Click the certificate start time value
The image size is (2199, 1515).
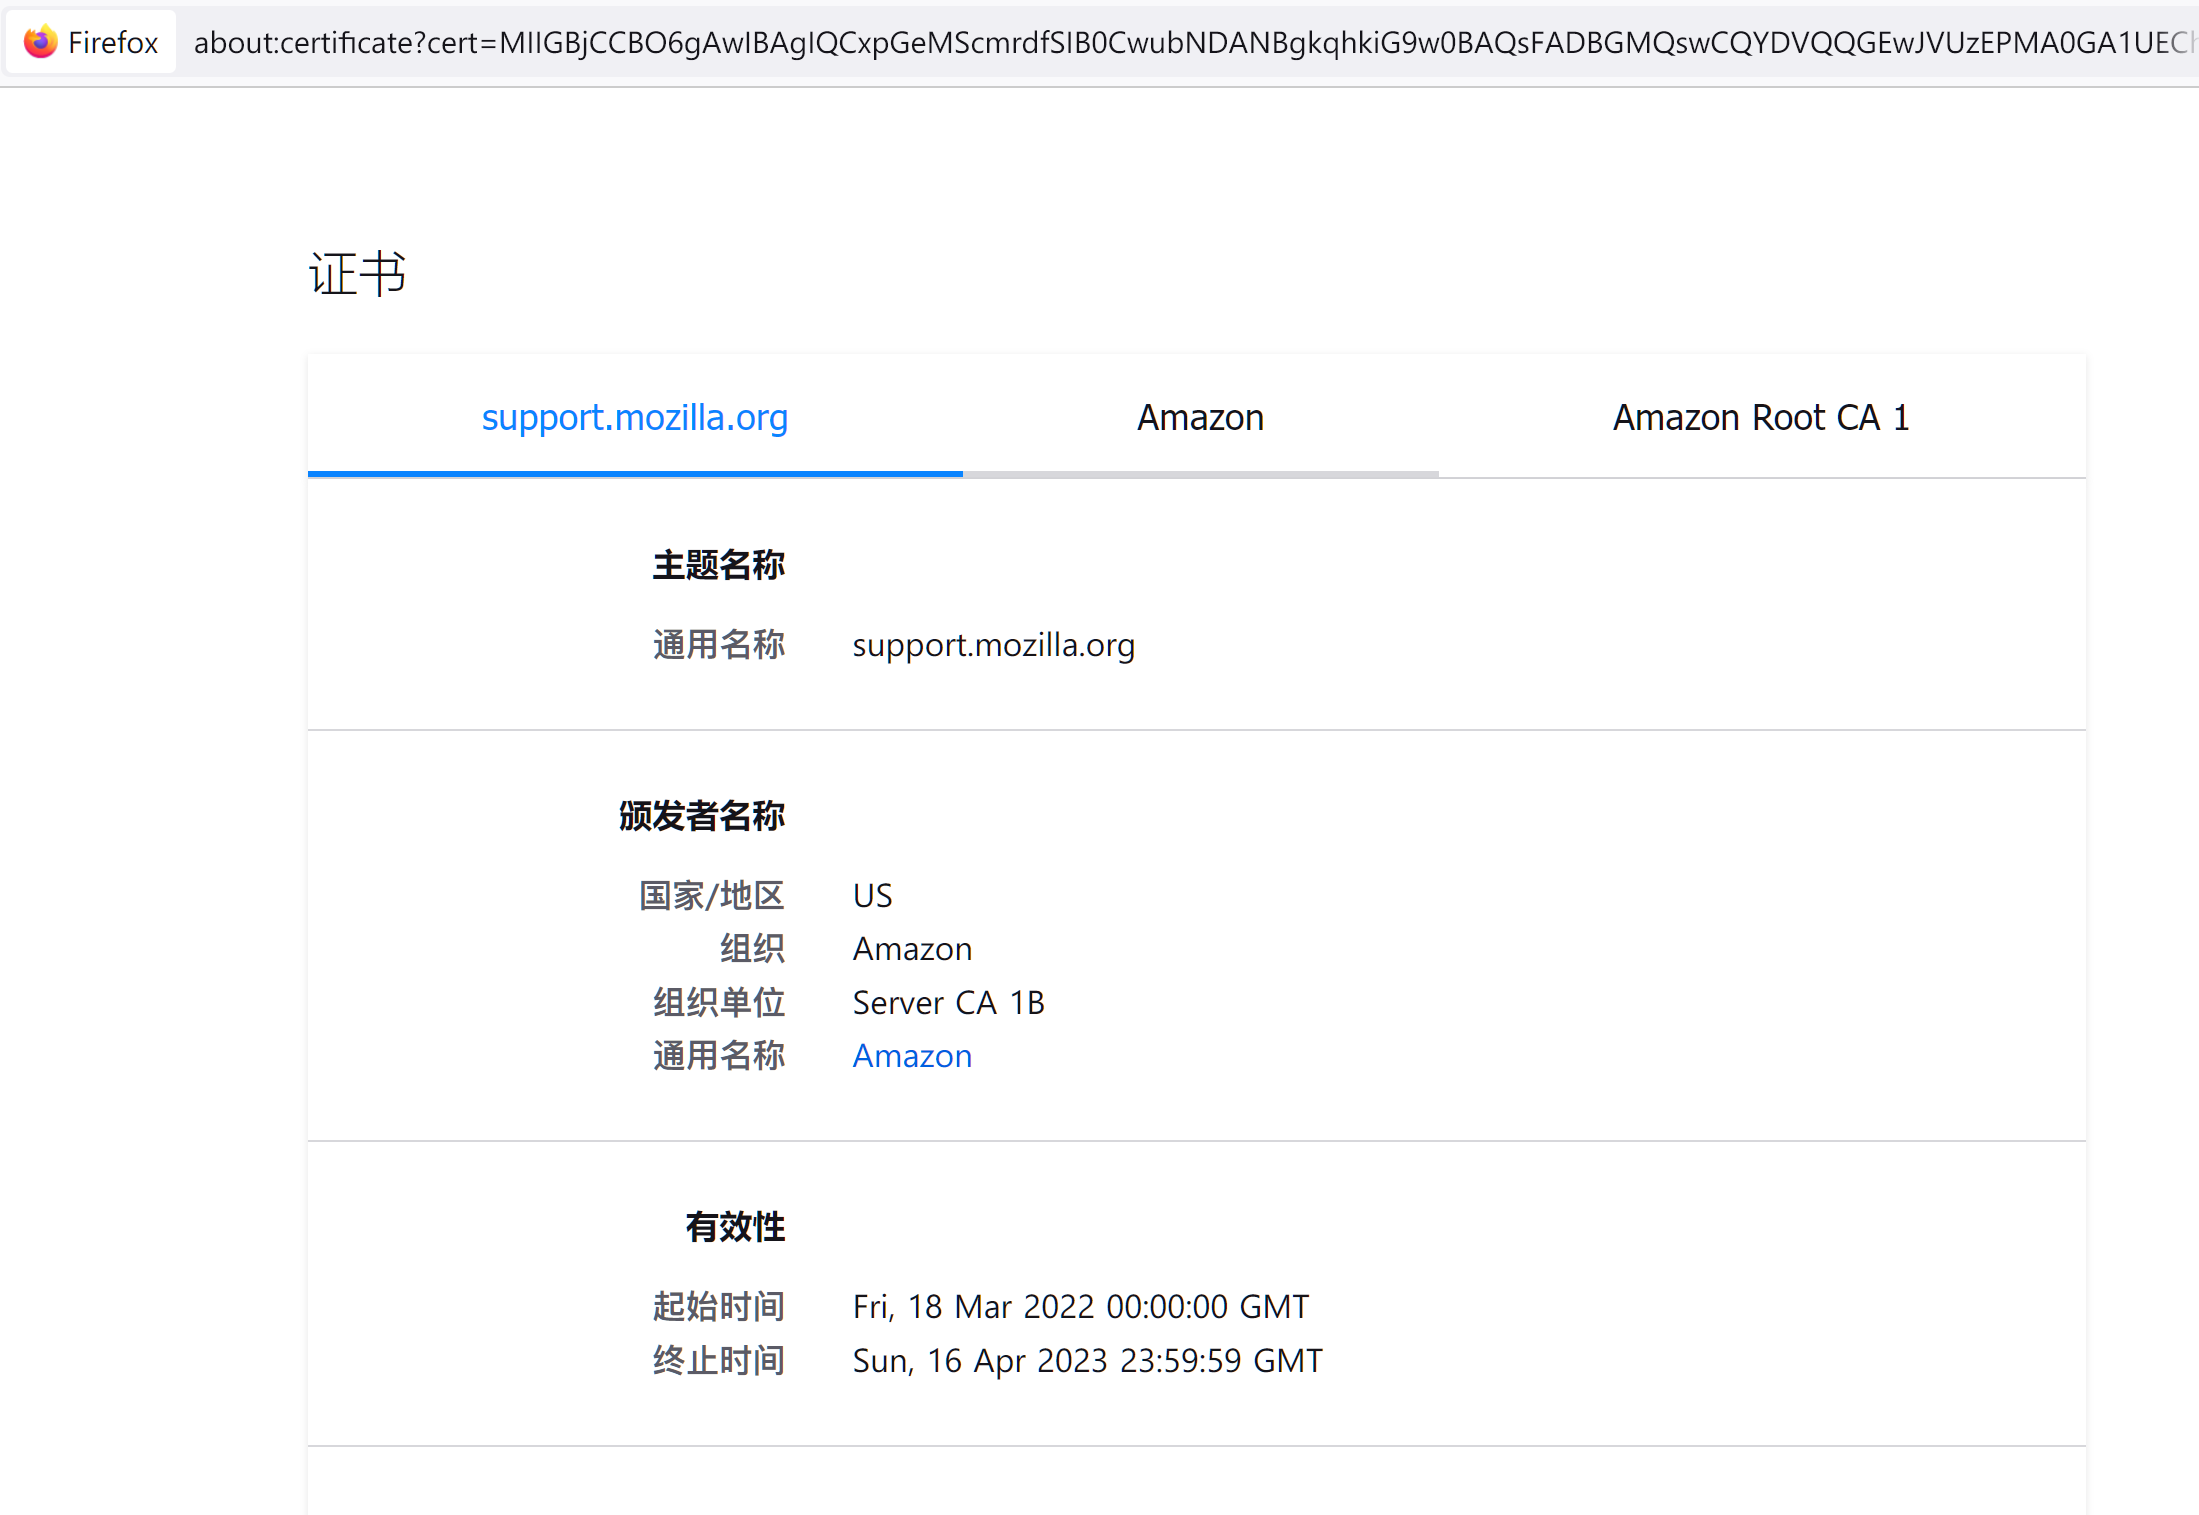(x=1080, y=1306)
